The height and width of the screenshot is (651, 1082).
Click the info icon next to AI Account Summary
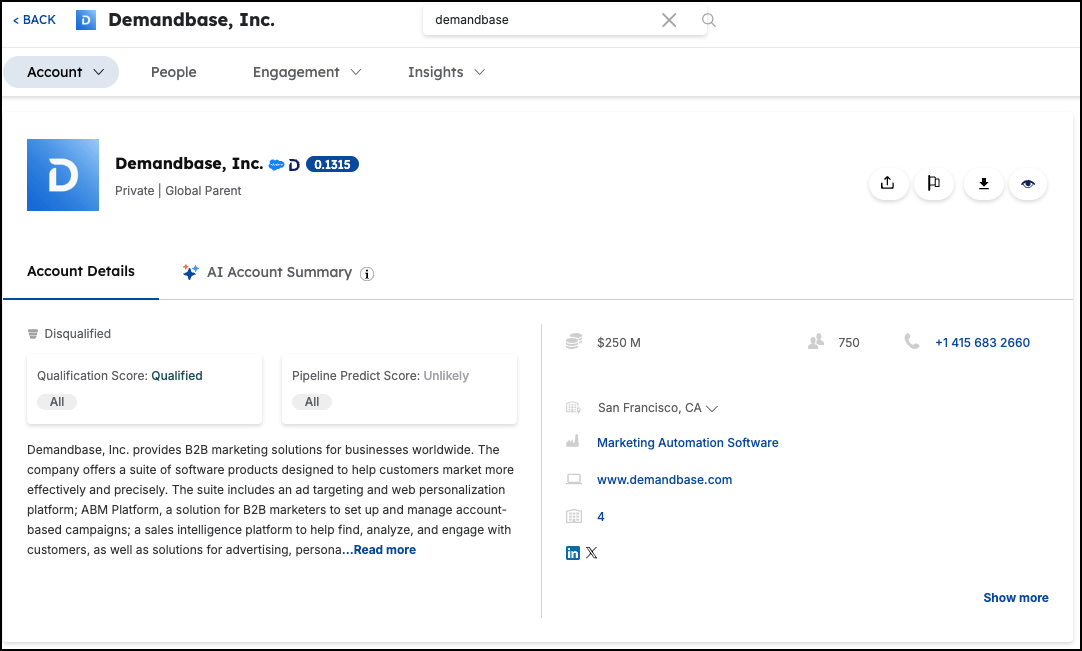tap(367, 274)
